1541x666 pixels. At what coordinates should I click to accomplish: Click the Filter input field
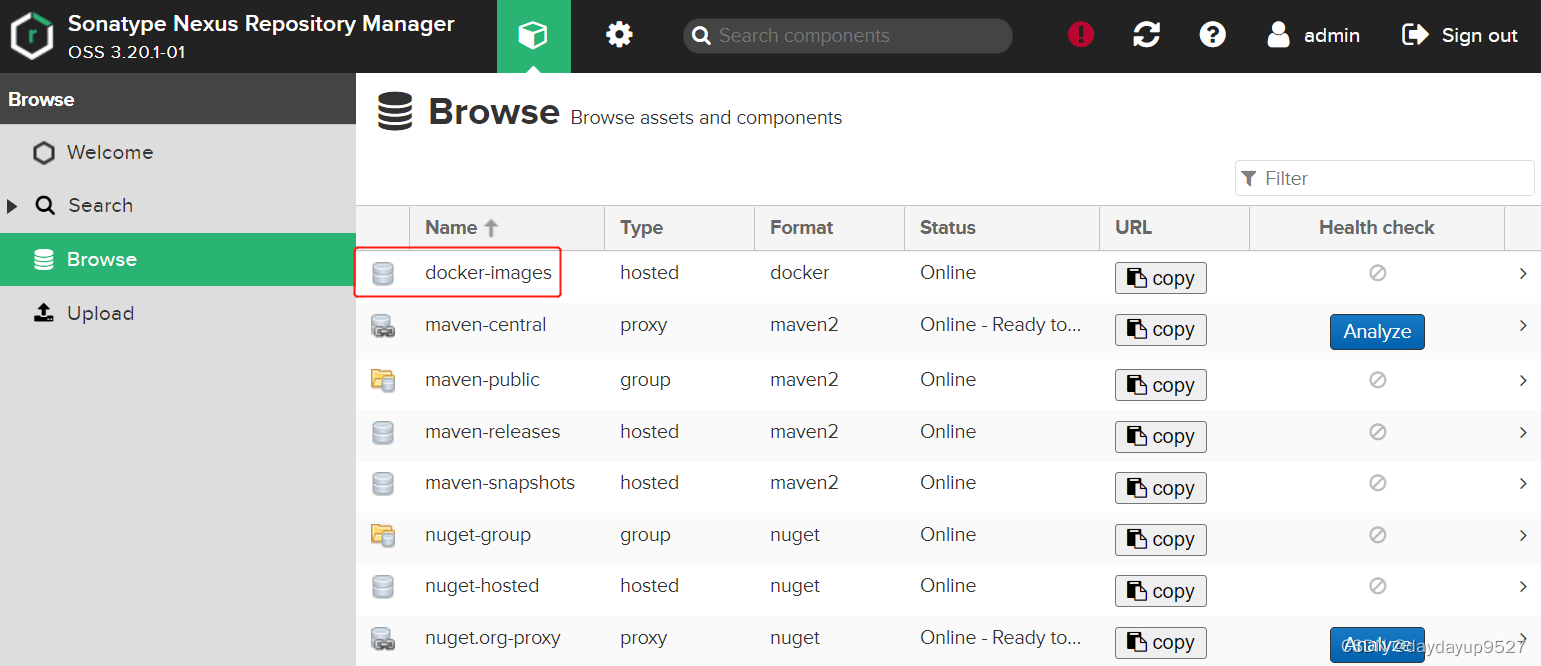tap(1385, 178)
